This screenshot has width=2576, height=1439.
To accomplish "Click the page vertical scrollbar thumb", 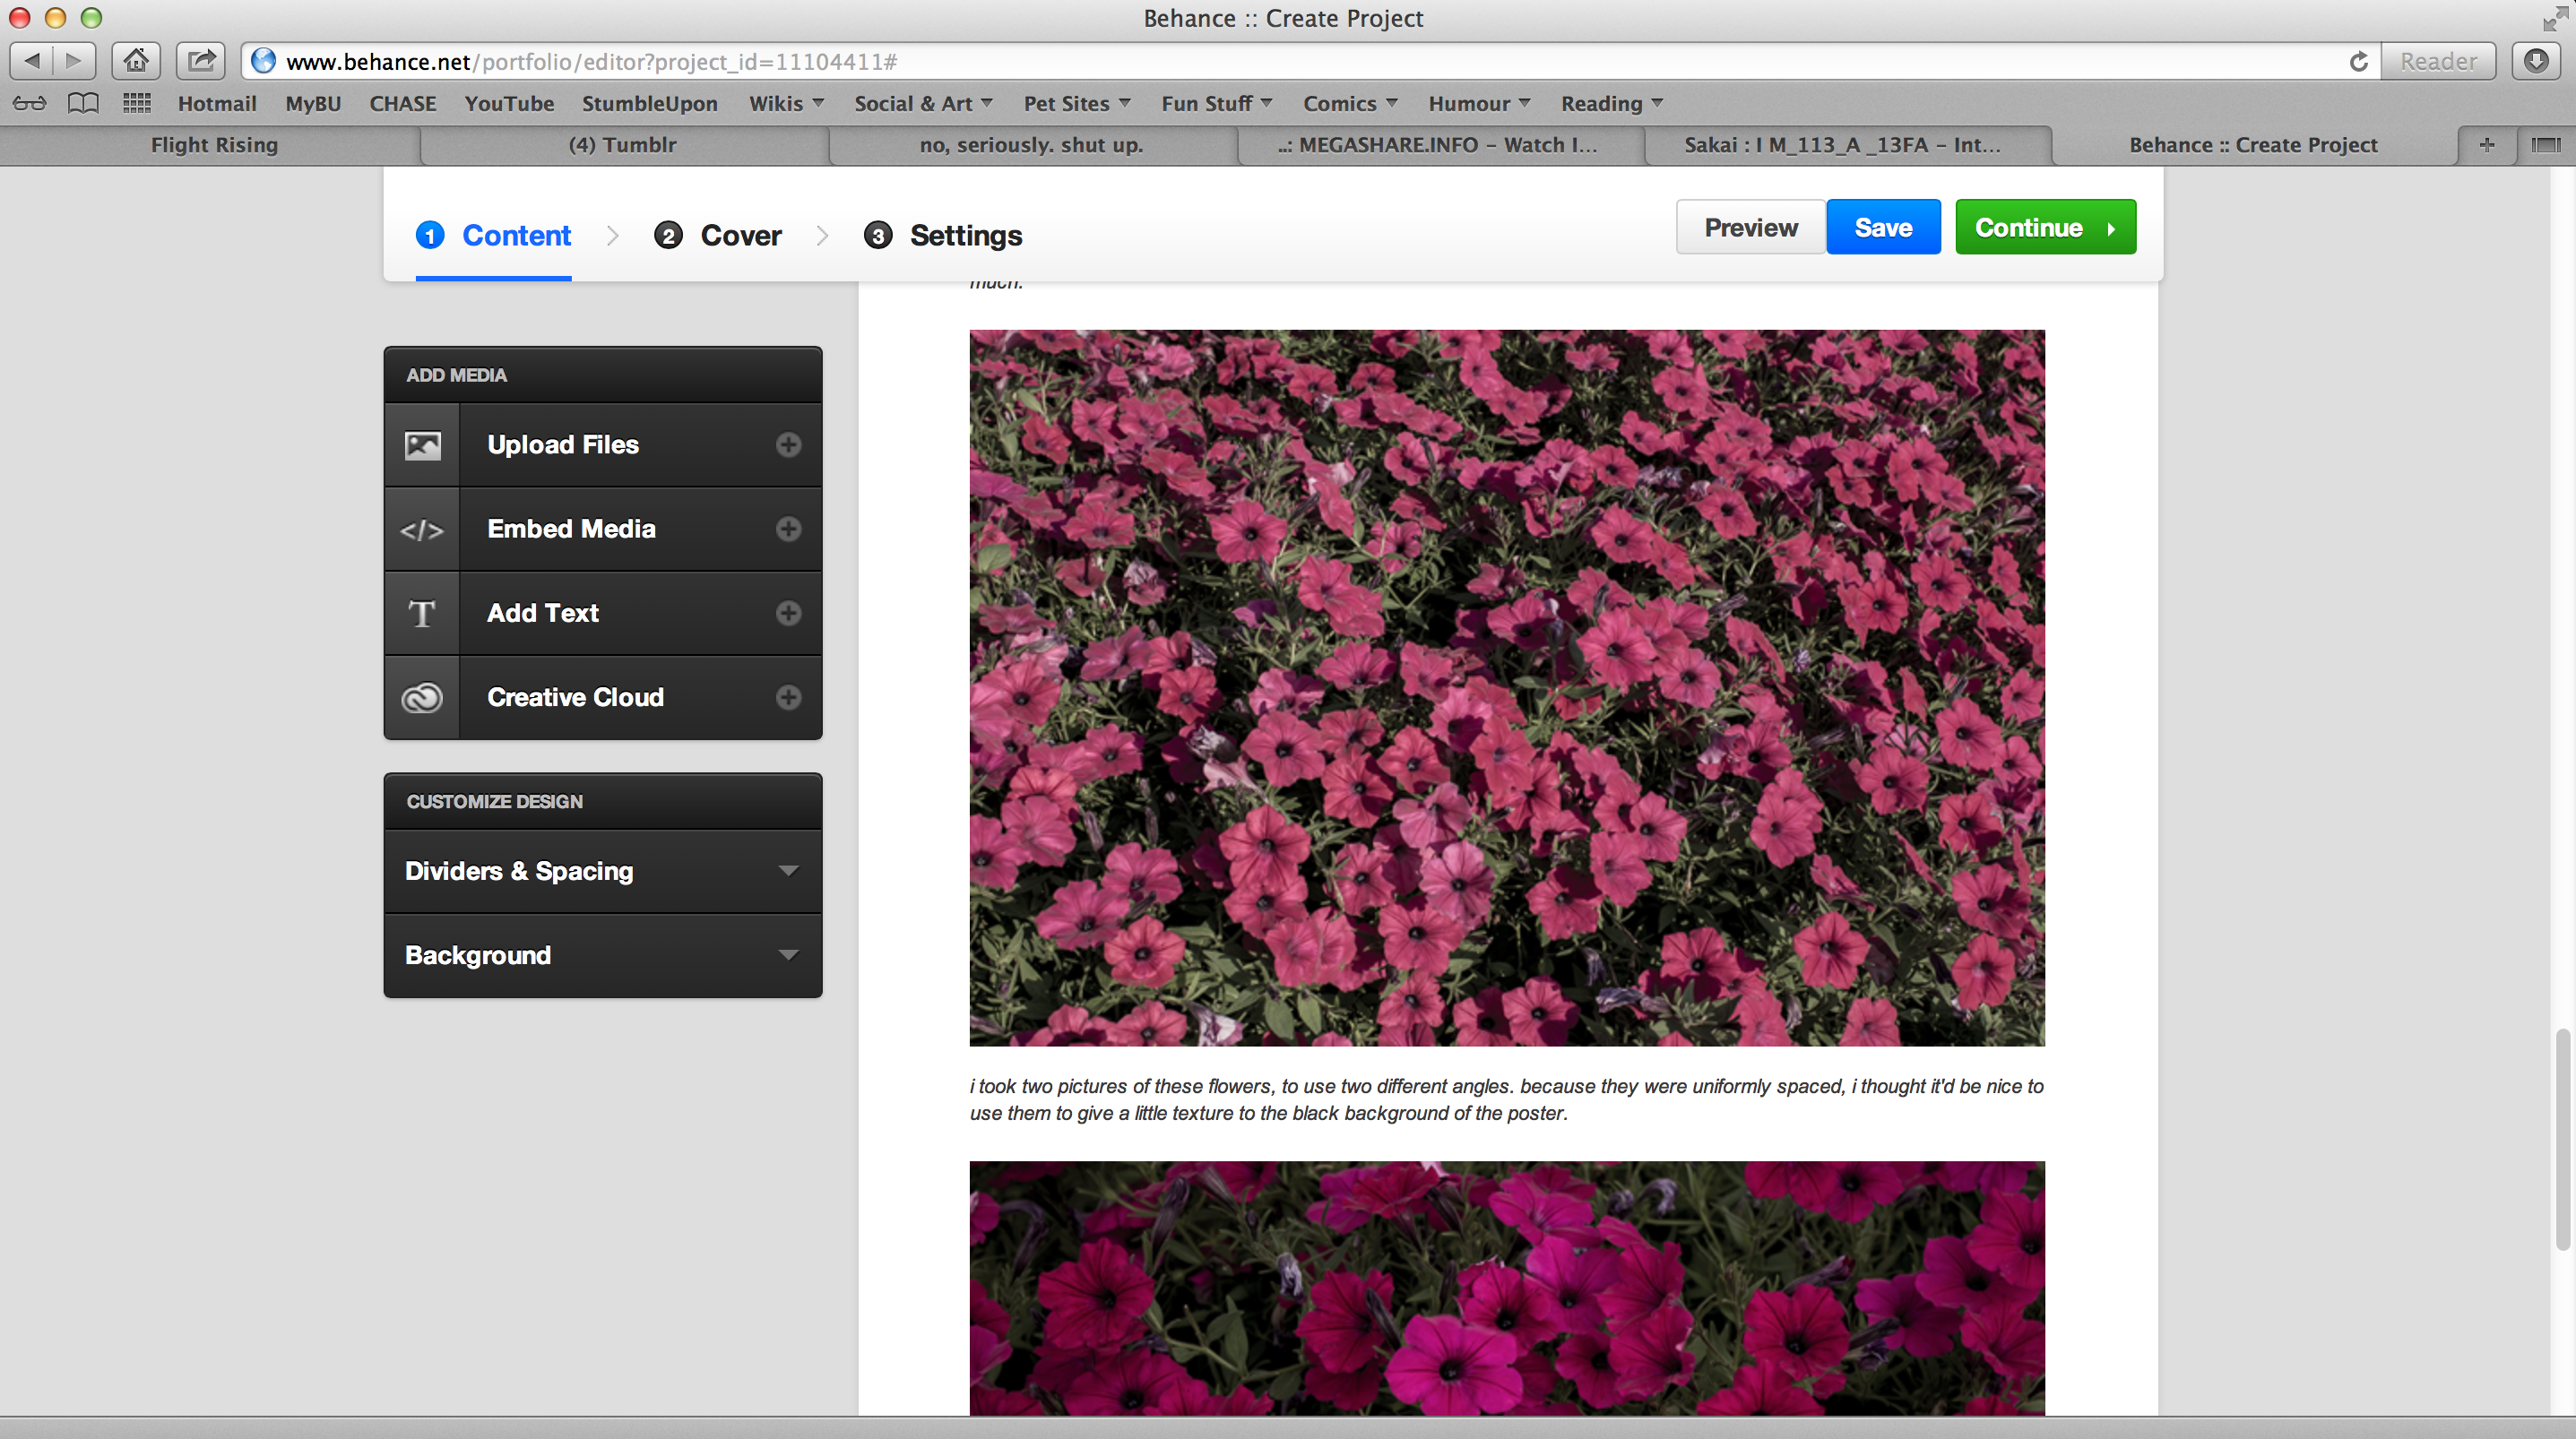I will tap(2562, 1139).
